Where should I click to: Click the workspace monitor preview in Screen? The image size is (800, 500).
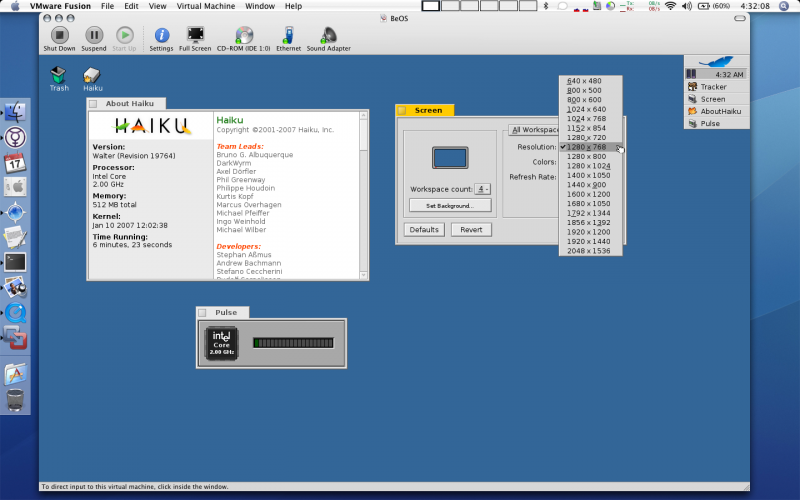click(450, 158)
